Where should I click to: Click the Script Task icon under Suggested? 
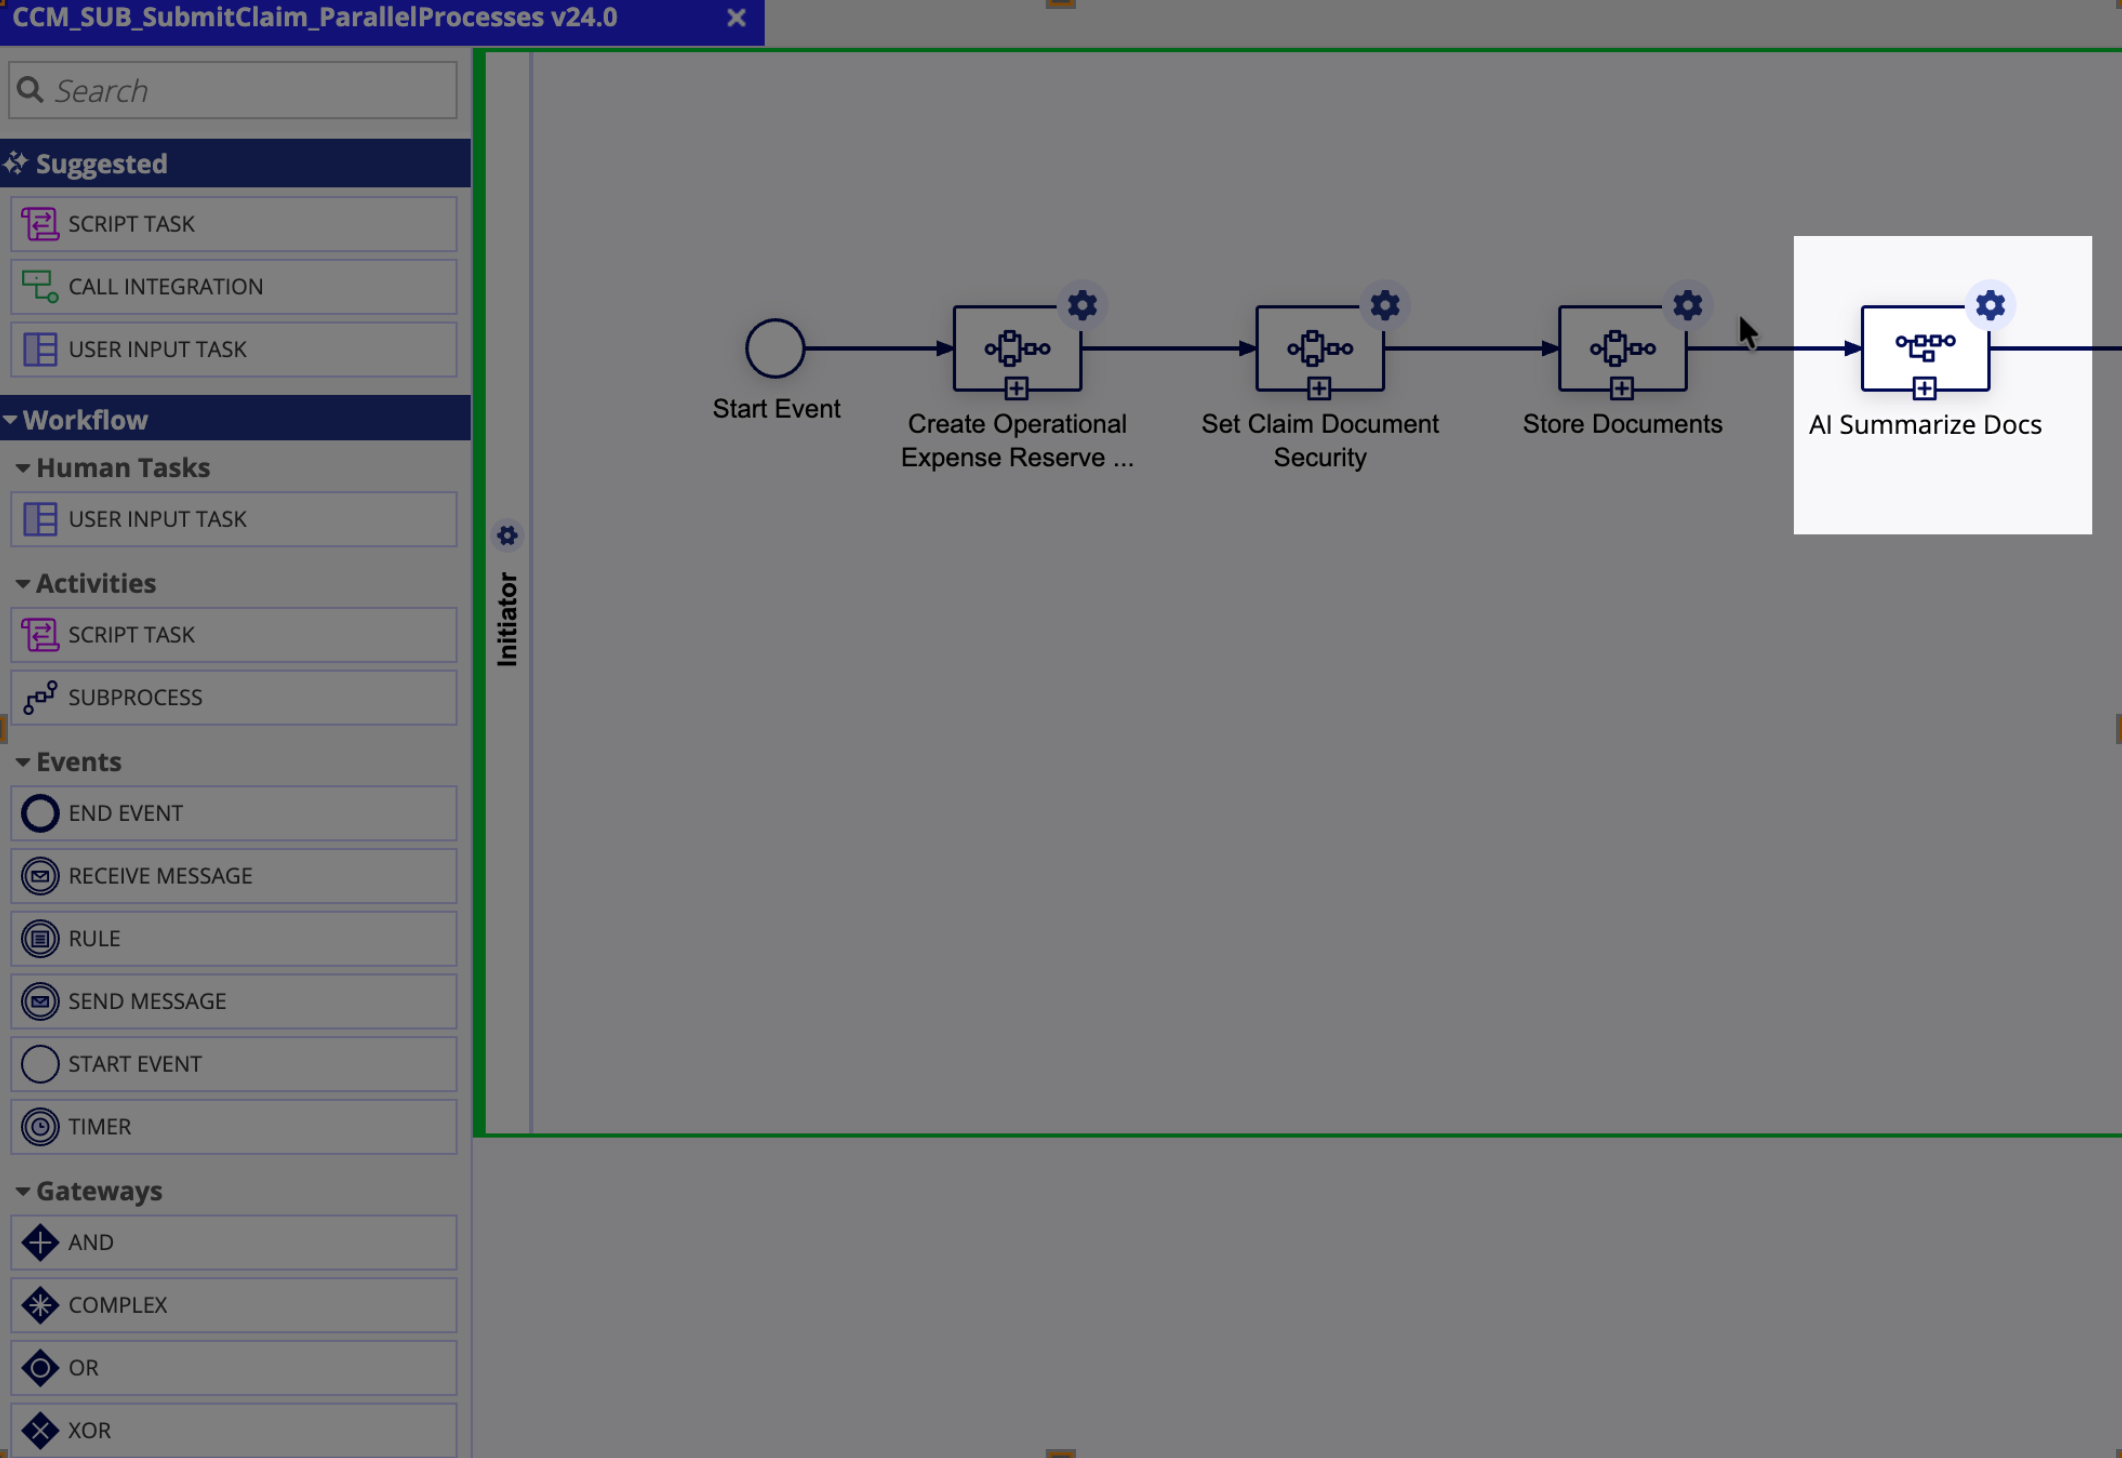tap(40, 224)
